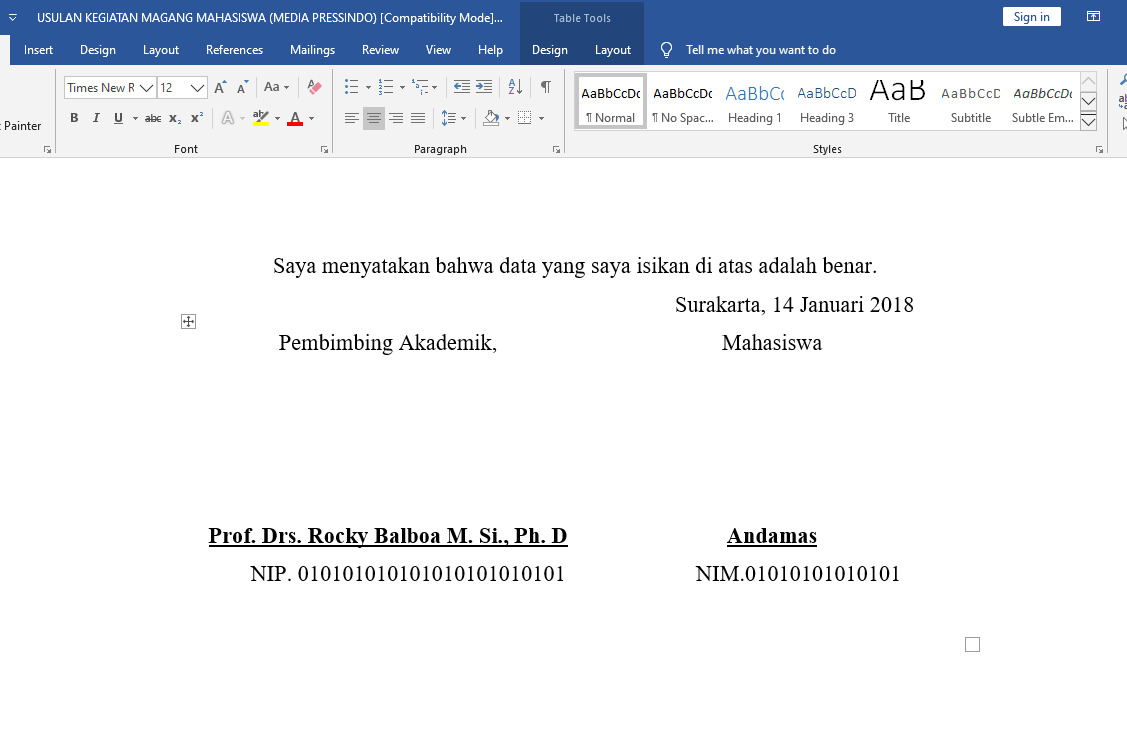This screenshot has width=1127, height=740.
Task: Click Sign in button
Action: [x=1031, y=17]
